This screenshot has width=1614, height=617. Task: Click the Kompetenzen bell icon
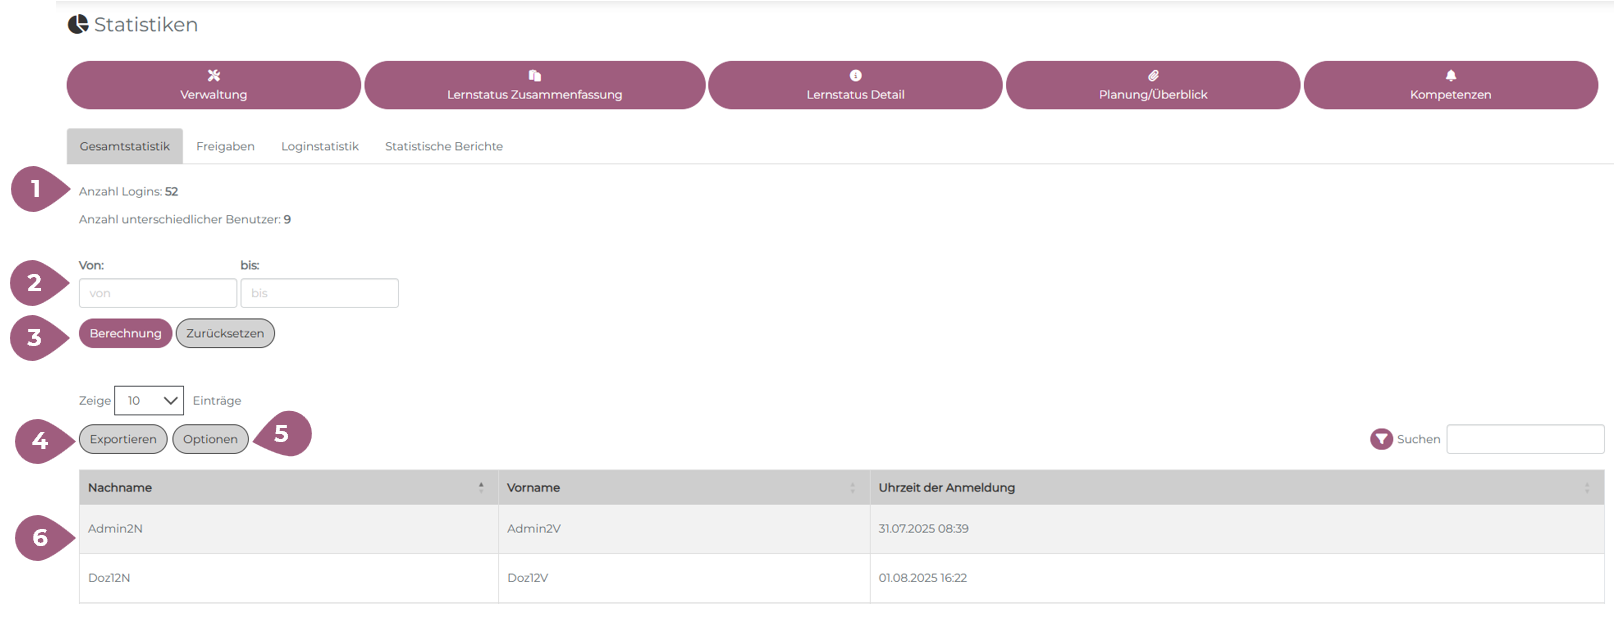1450,75
